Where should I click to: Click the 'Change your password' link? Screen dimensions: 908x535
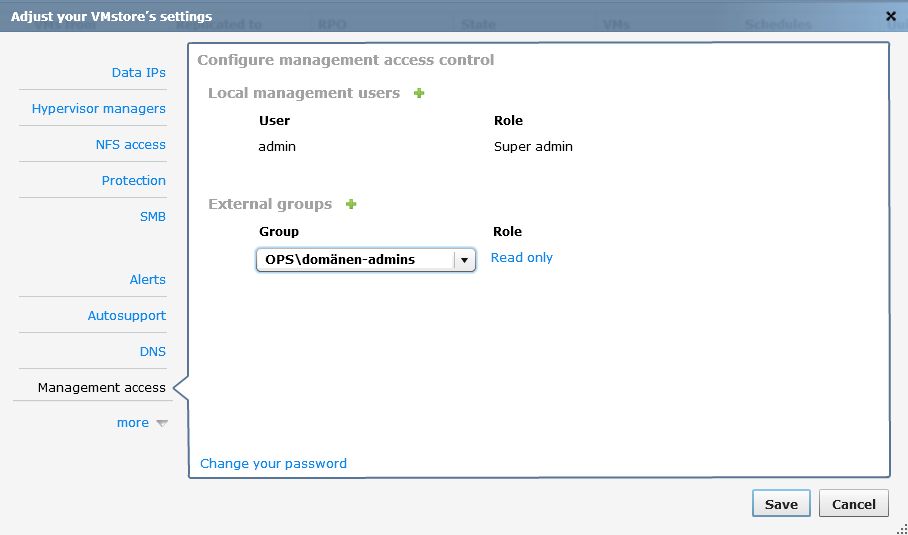pyautogui.click(x=273, y=464)
